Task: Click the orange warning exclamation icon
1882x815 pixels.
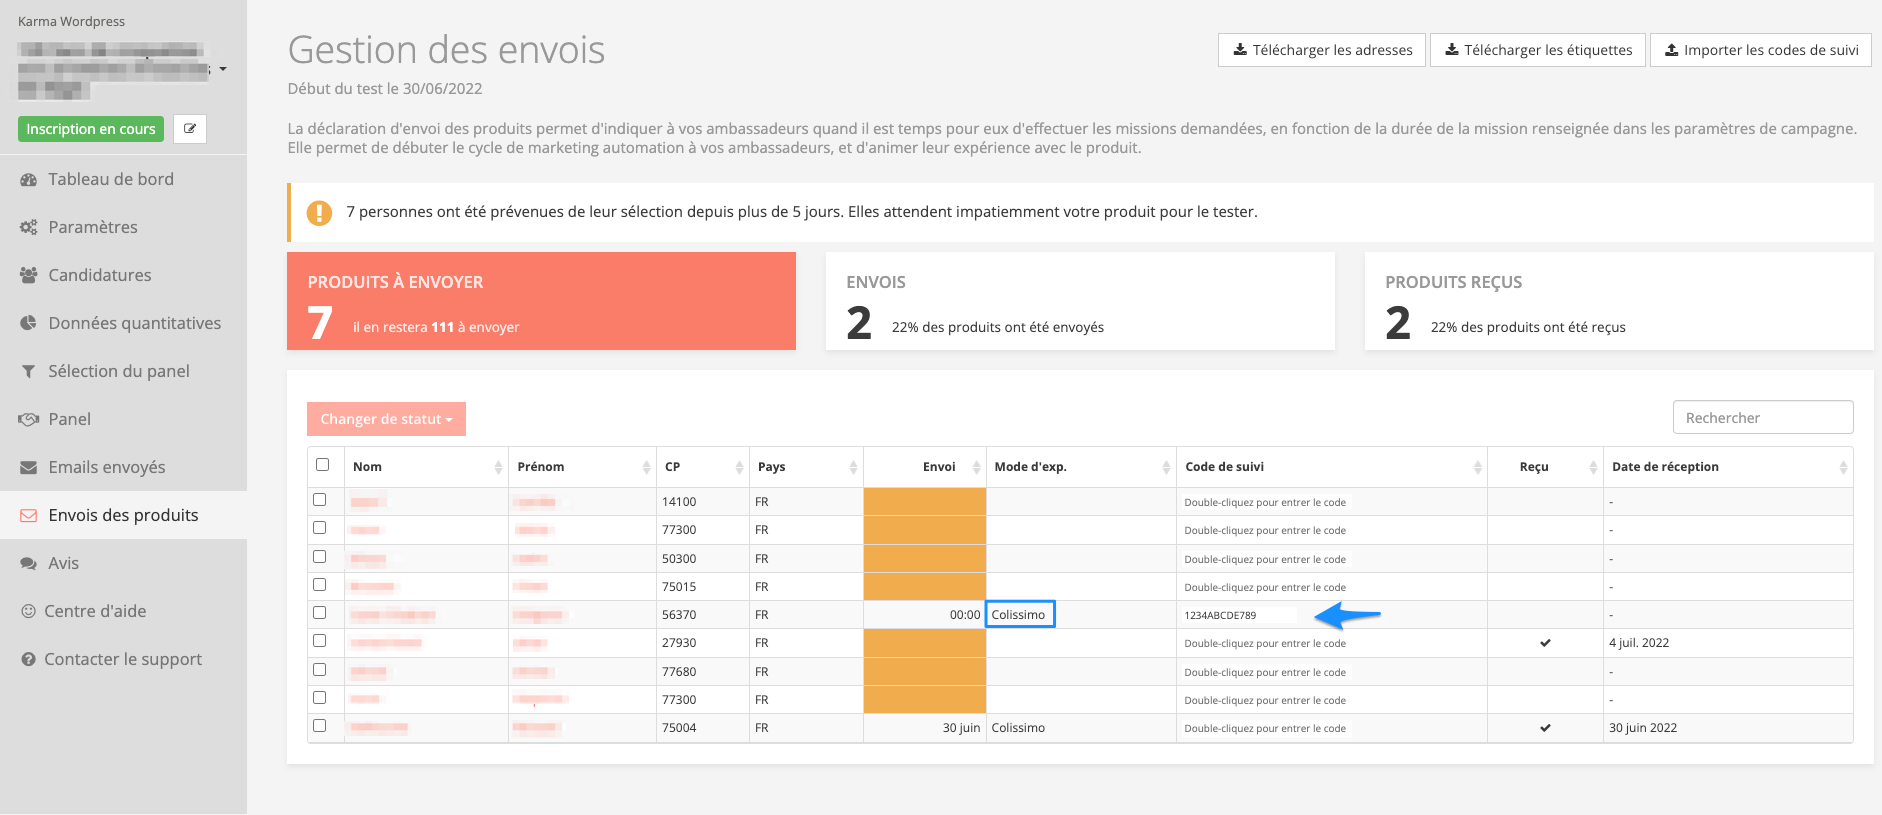Action: 319,213
